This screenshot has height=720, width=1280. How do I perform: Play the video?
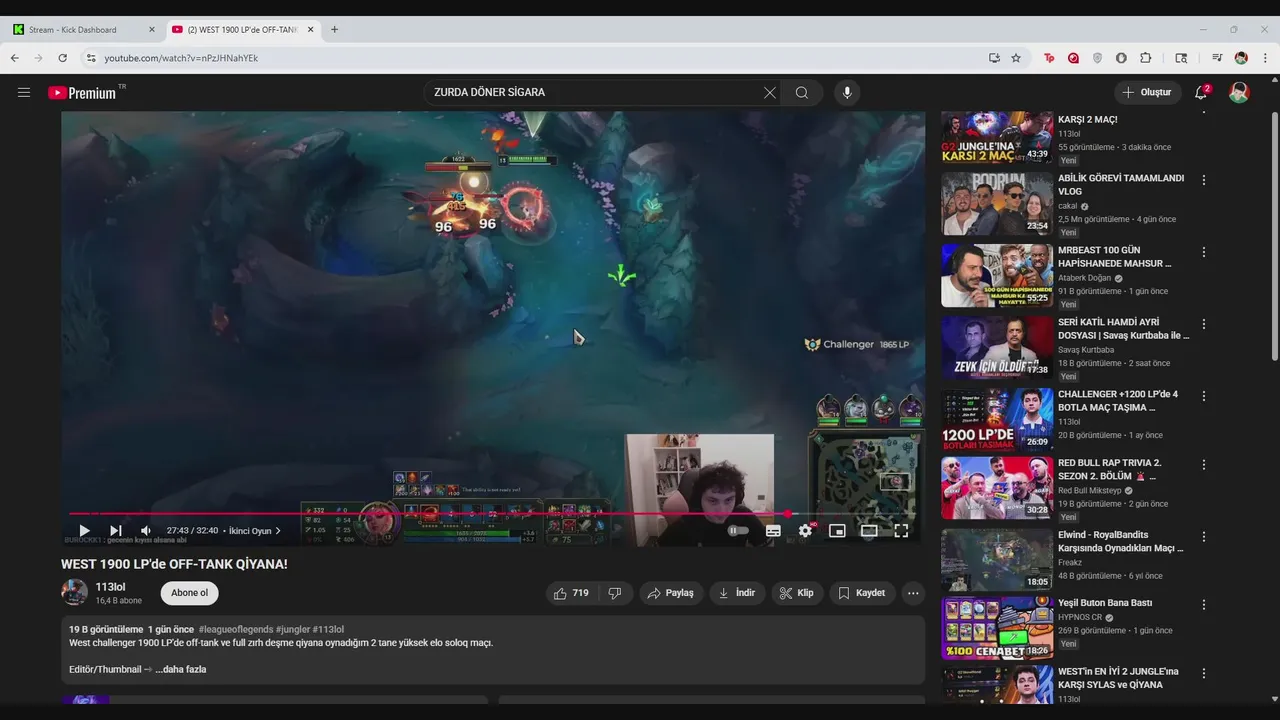[84, 531]
